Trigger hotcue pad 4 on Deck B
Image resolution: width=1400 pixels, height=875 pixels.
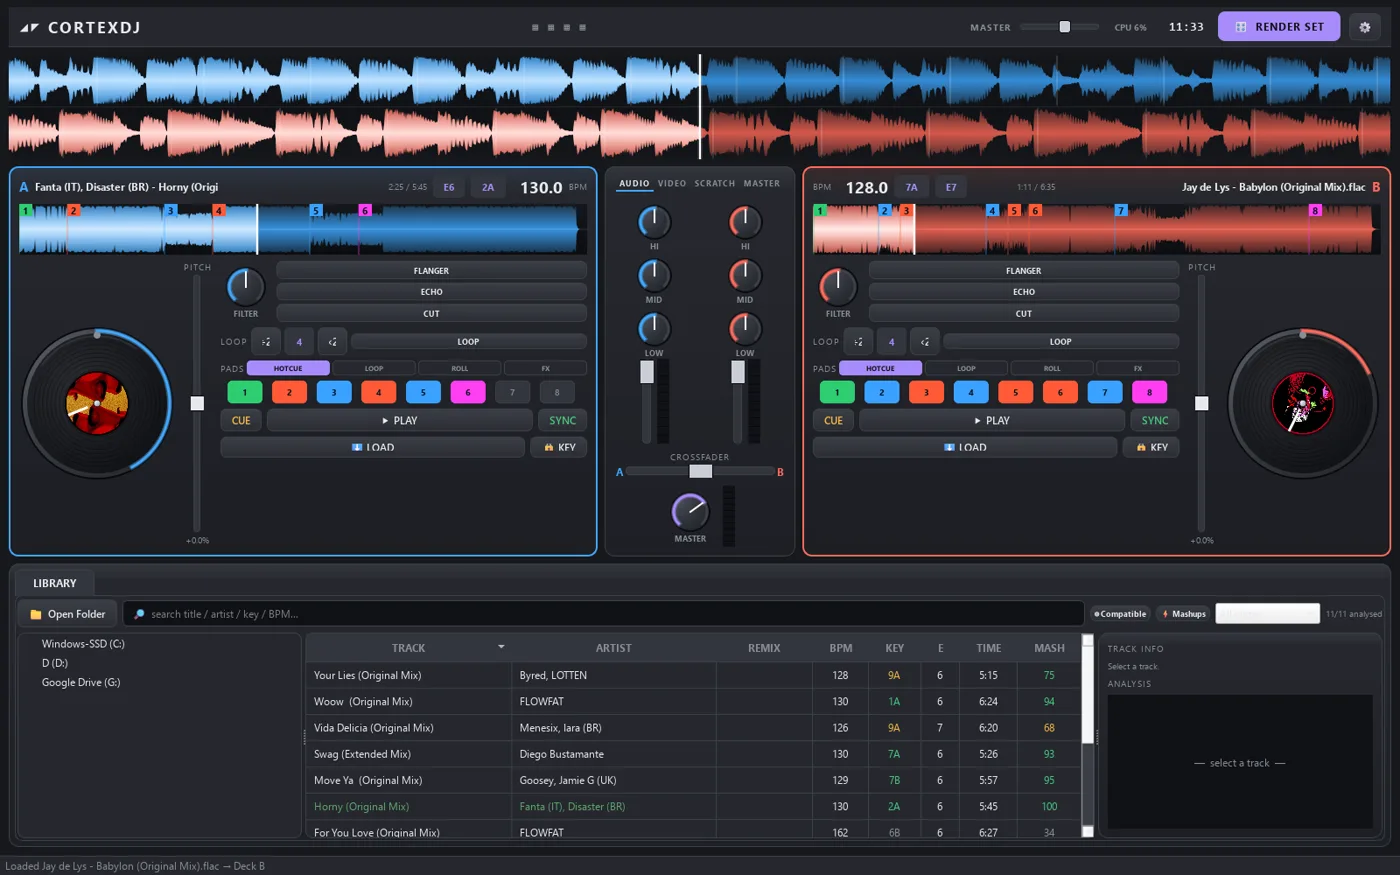click(x=970, y=392)
